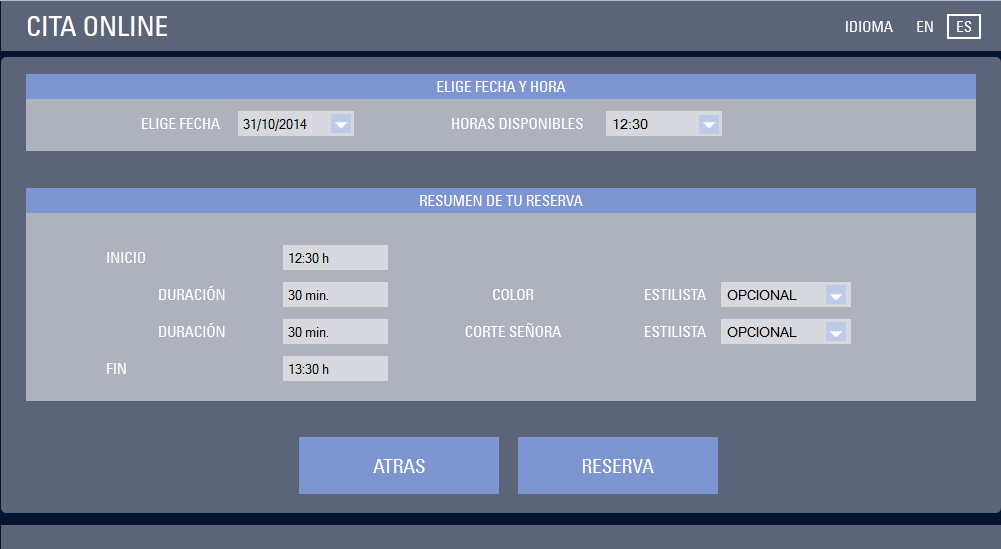Image resolution: width=1001 pixels, height=549 pixels.
Task: Click the duration field in the CORTE SEÑORA row
Action: click(x=335, y=332)
